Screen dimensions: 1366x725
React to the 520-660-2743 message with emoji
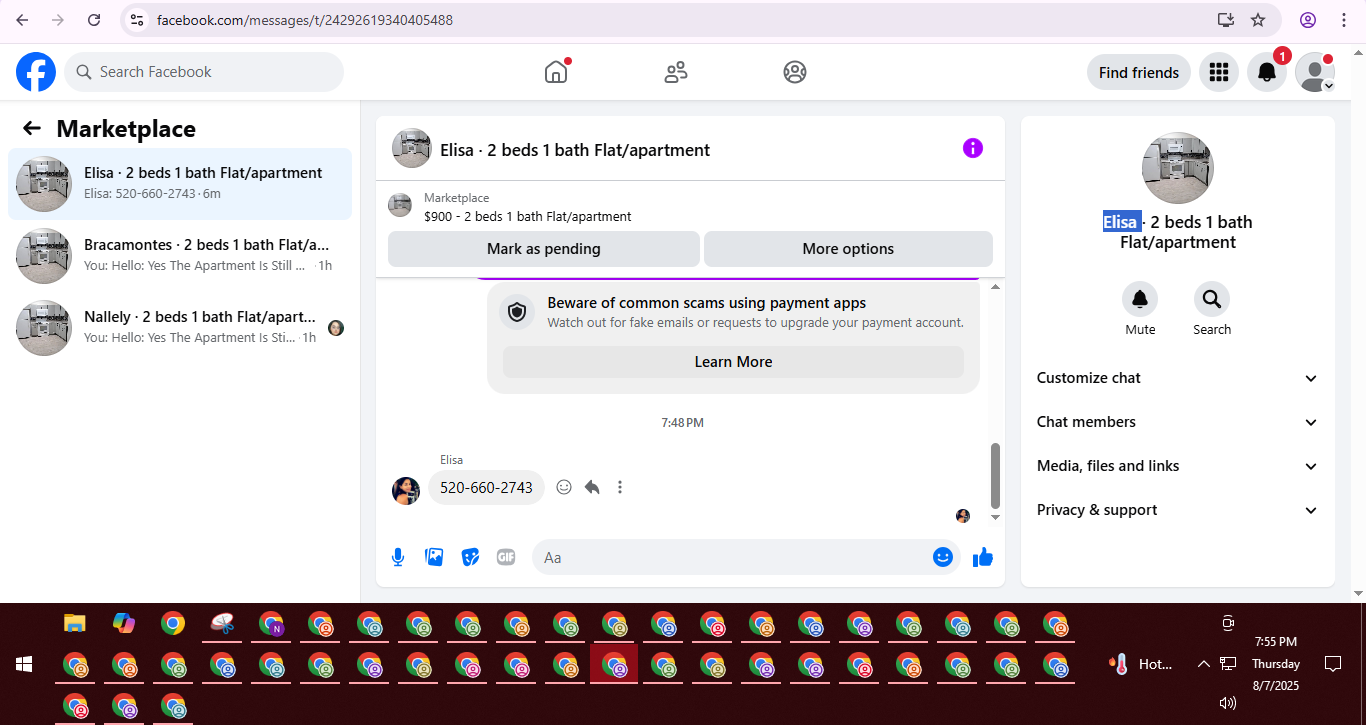point(564,487)
